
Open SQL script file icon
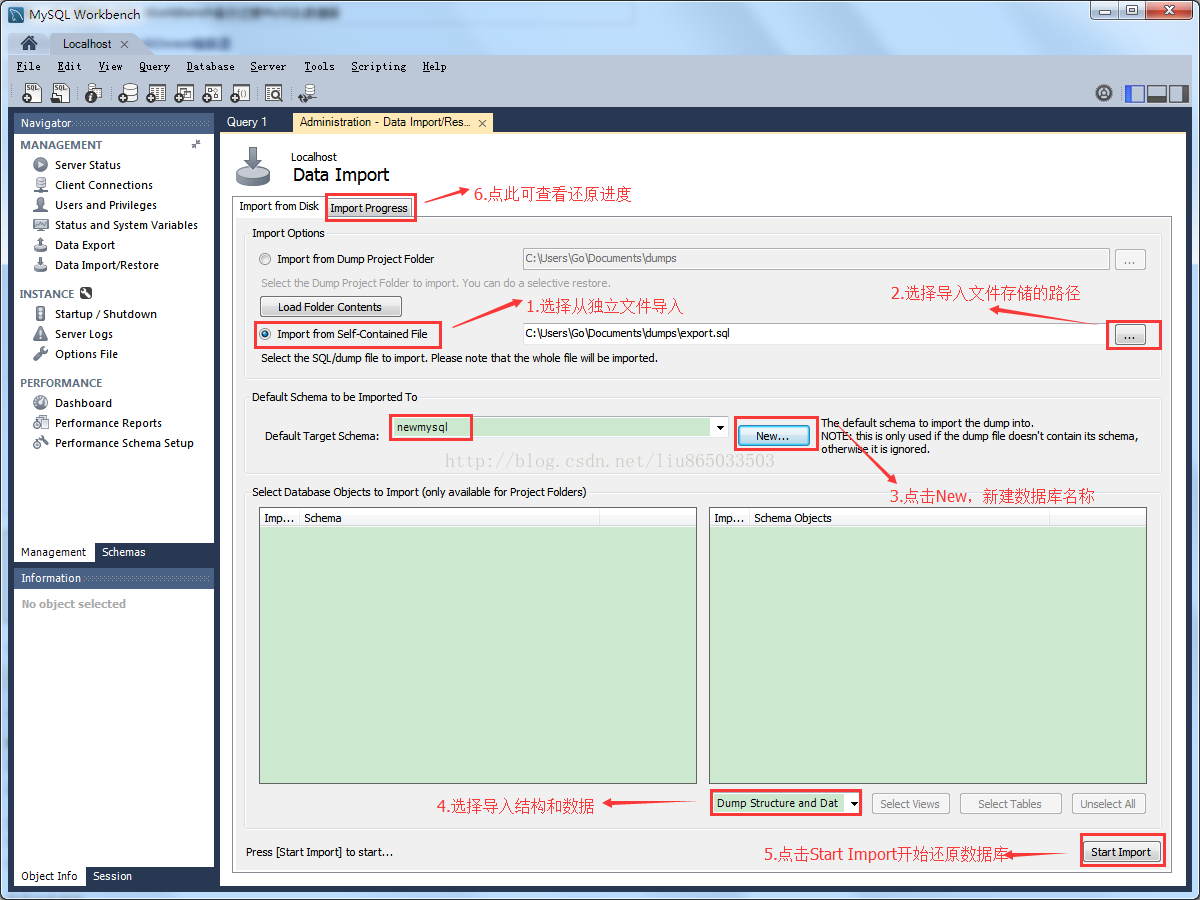tap(61, 93)
